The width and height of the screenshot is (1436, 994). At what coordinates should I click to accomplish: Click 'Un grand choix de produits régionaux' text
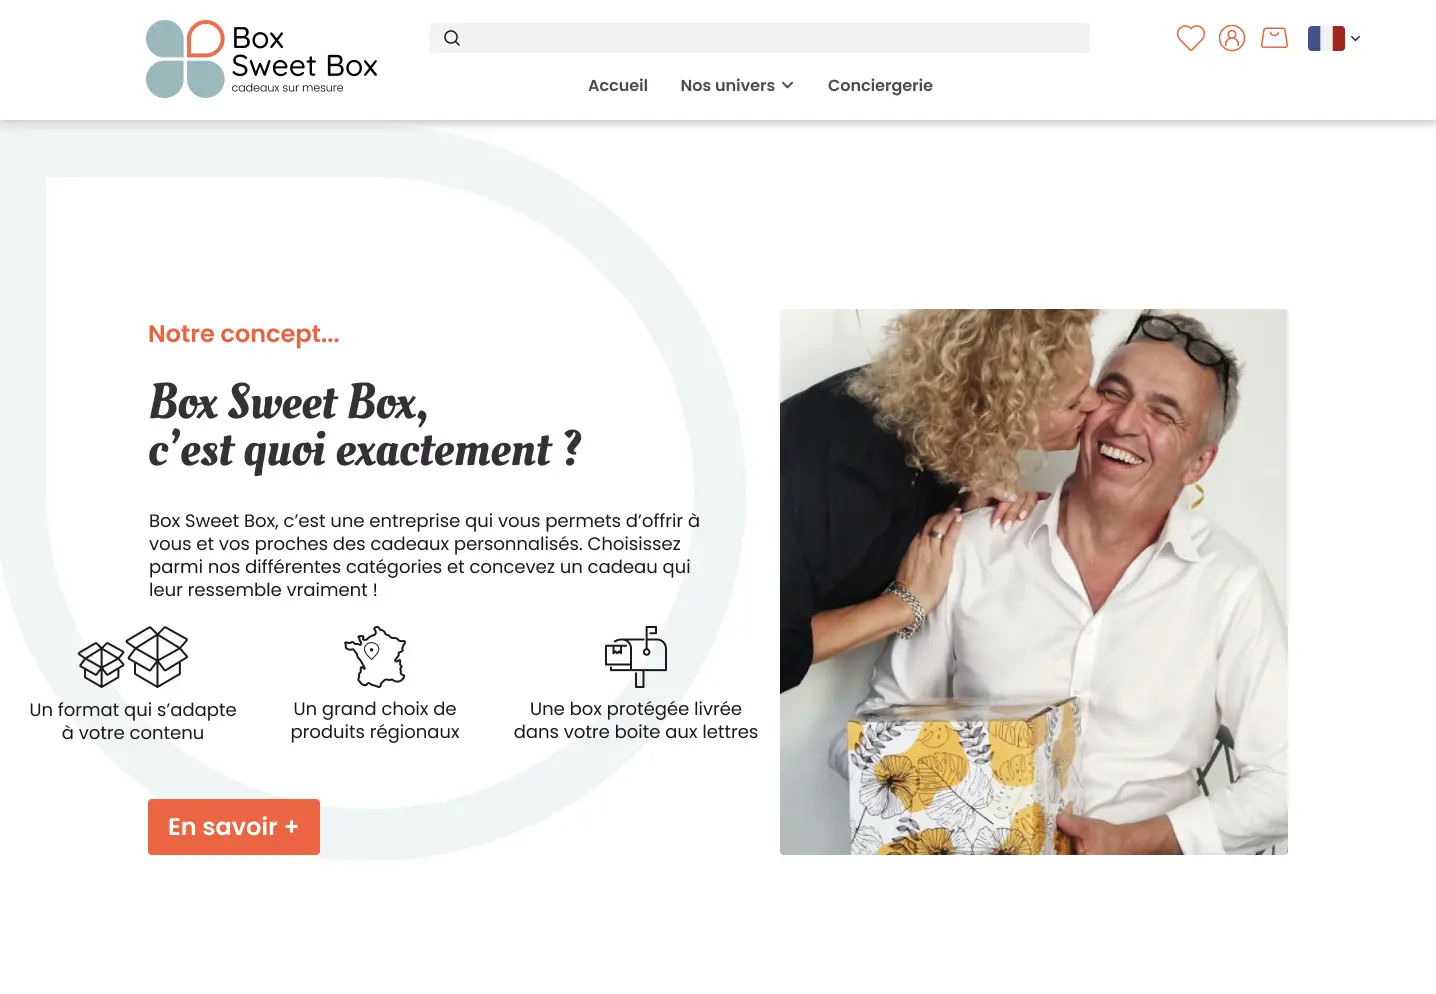[x=375, y=720]
